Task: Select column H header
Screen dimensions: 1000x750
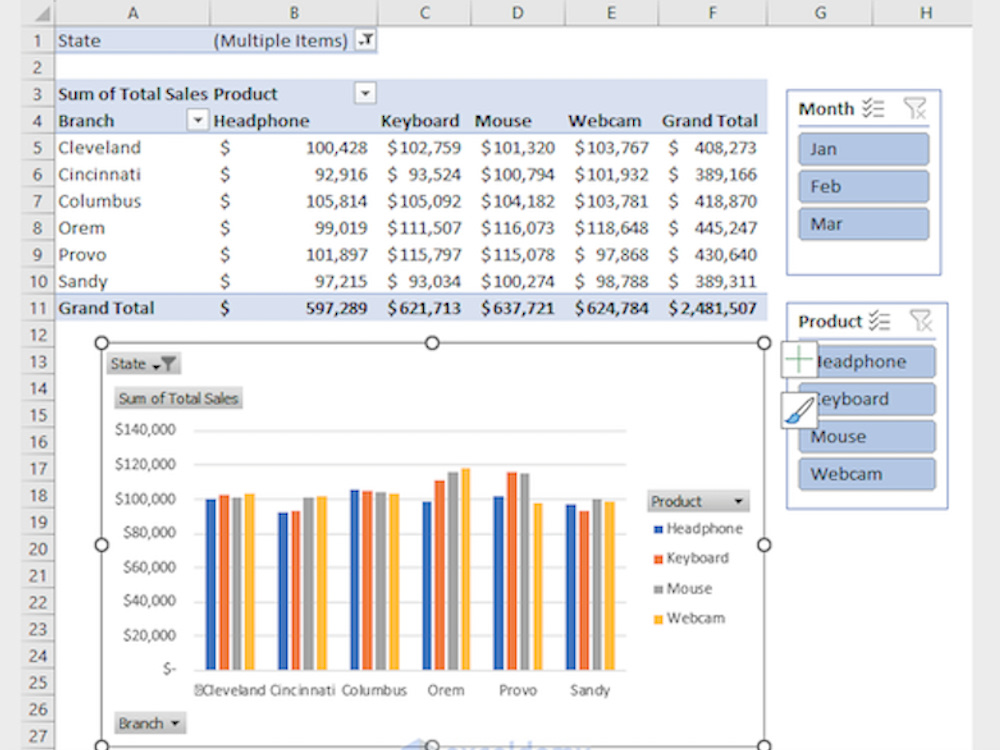Action: point(925,13)
